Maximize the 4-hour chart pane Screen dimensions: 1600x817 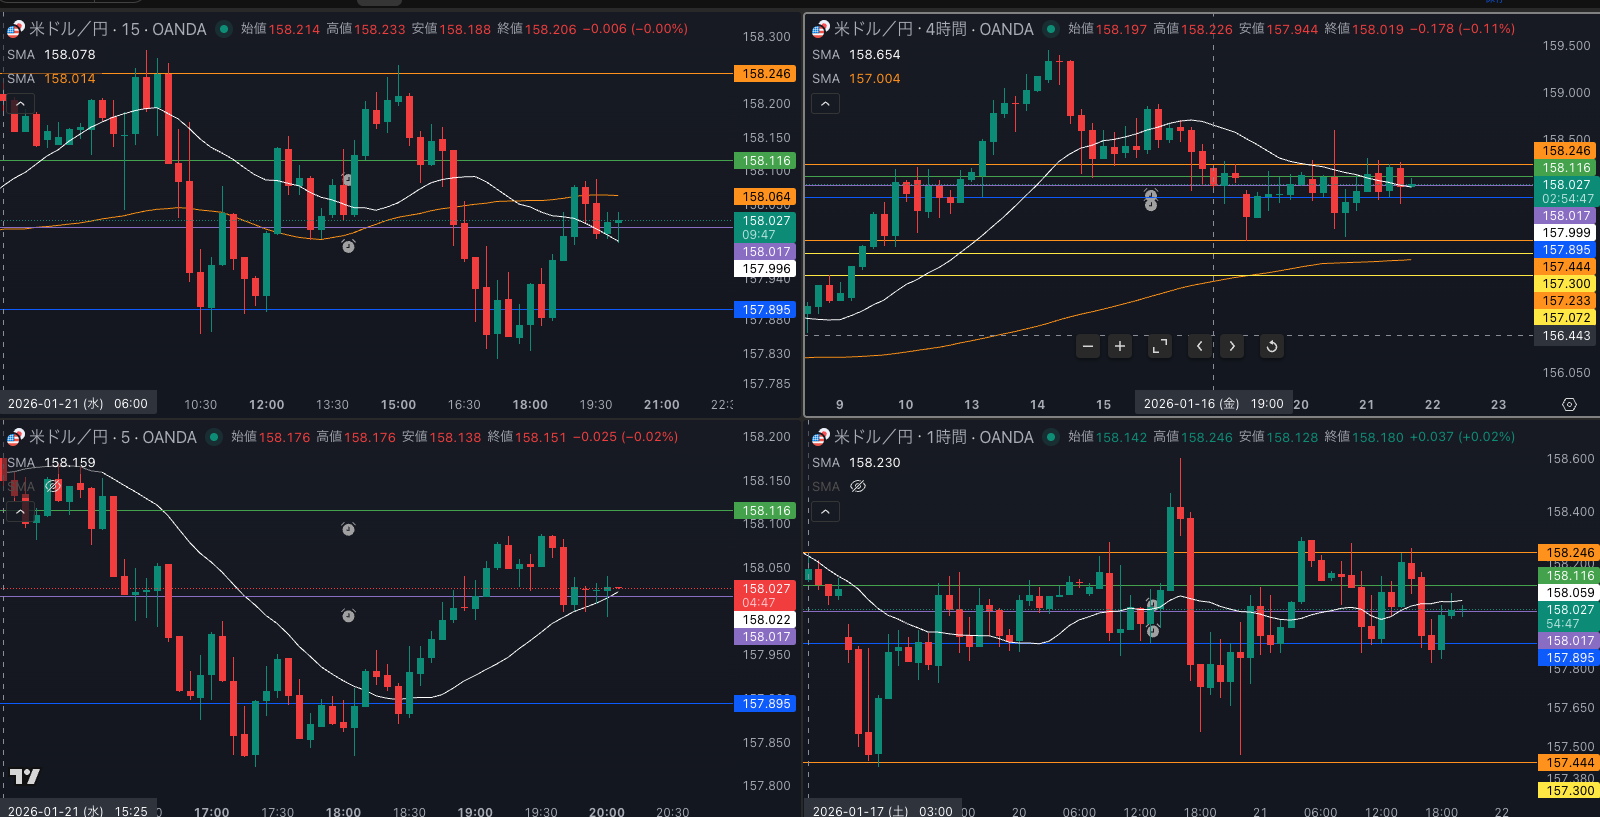tap(1160, 346)
